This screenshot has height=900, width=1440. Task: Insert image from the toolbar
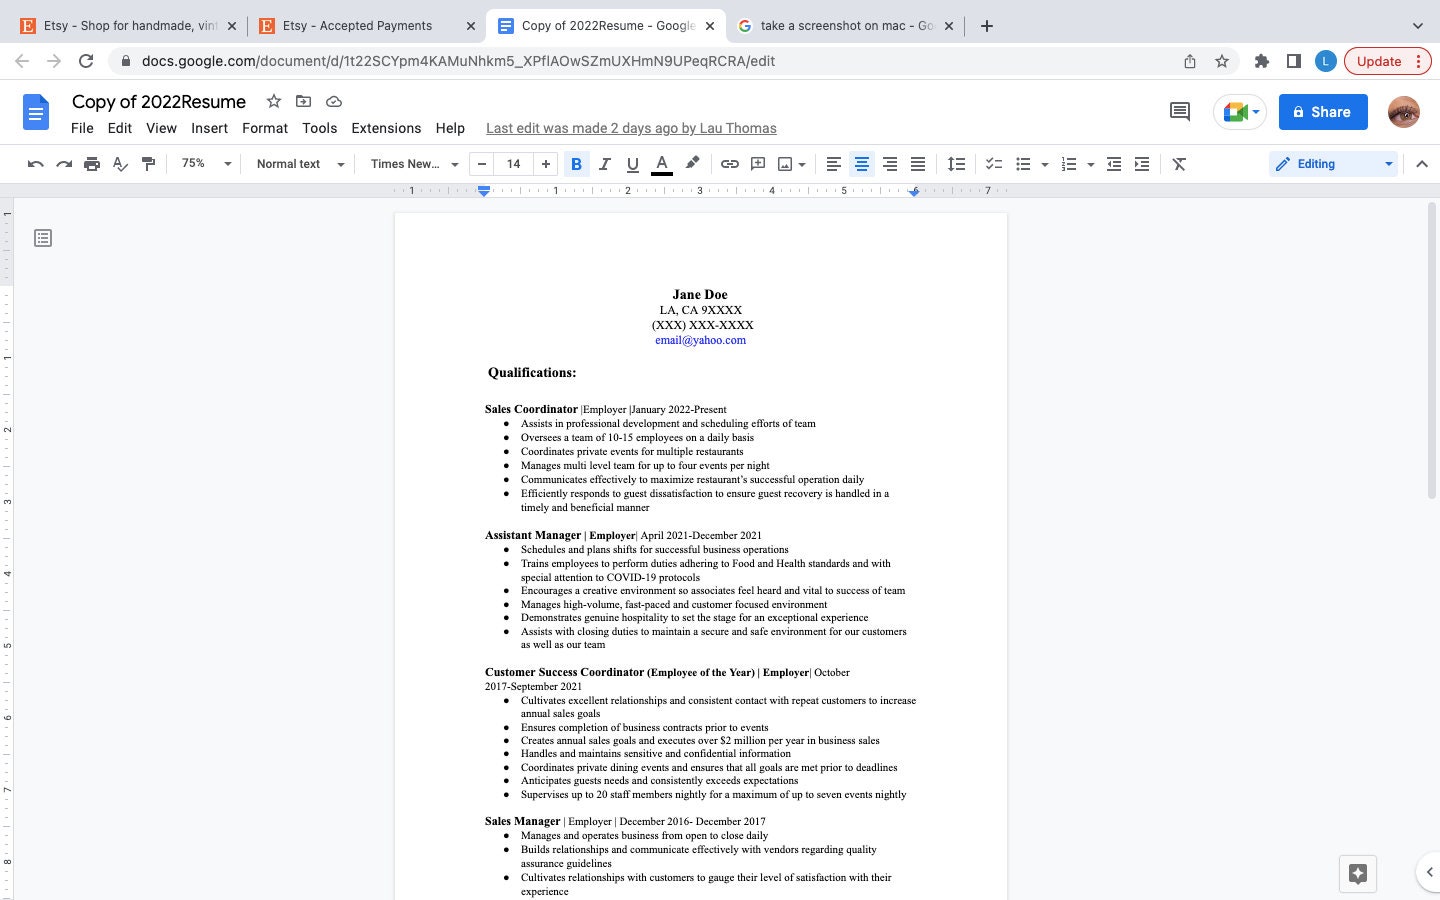click(x=786, y=164)
